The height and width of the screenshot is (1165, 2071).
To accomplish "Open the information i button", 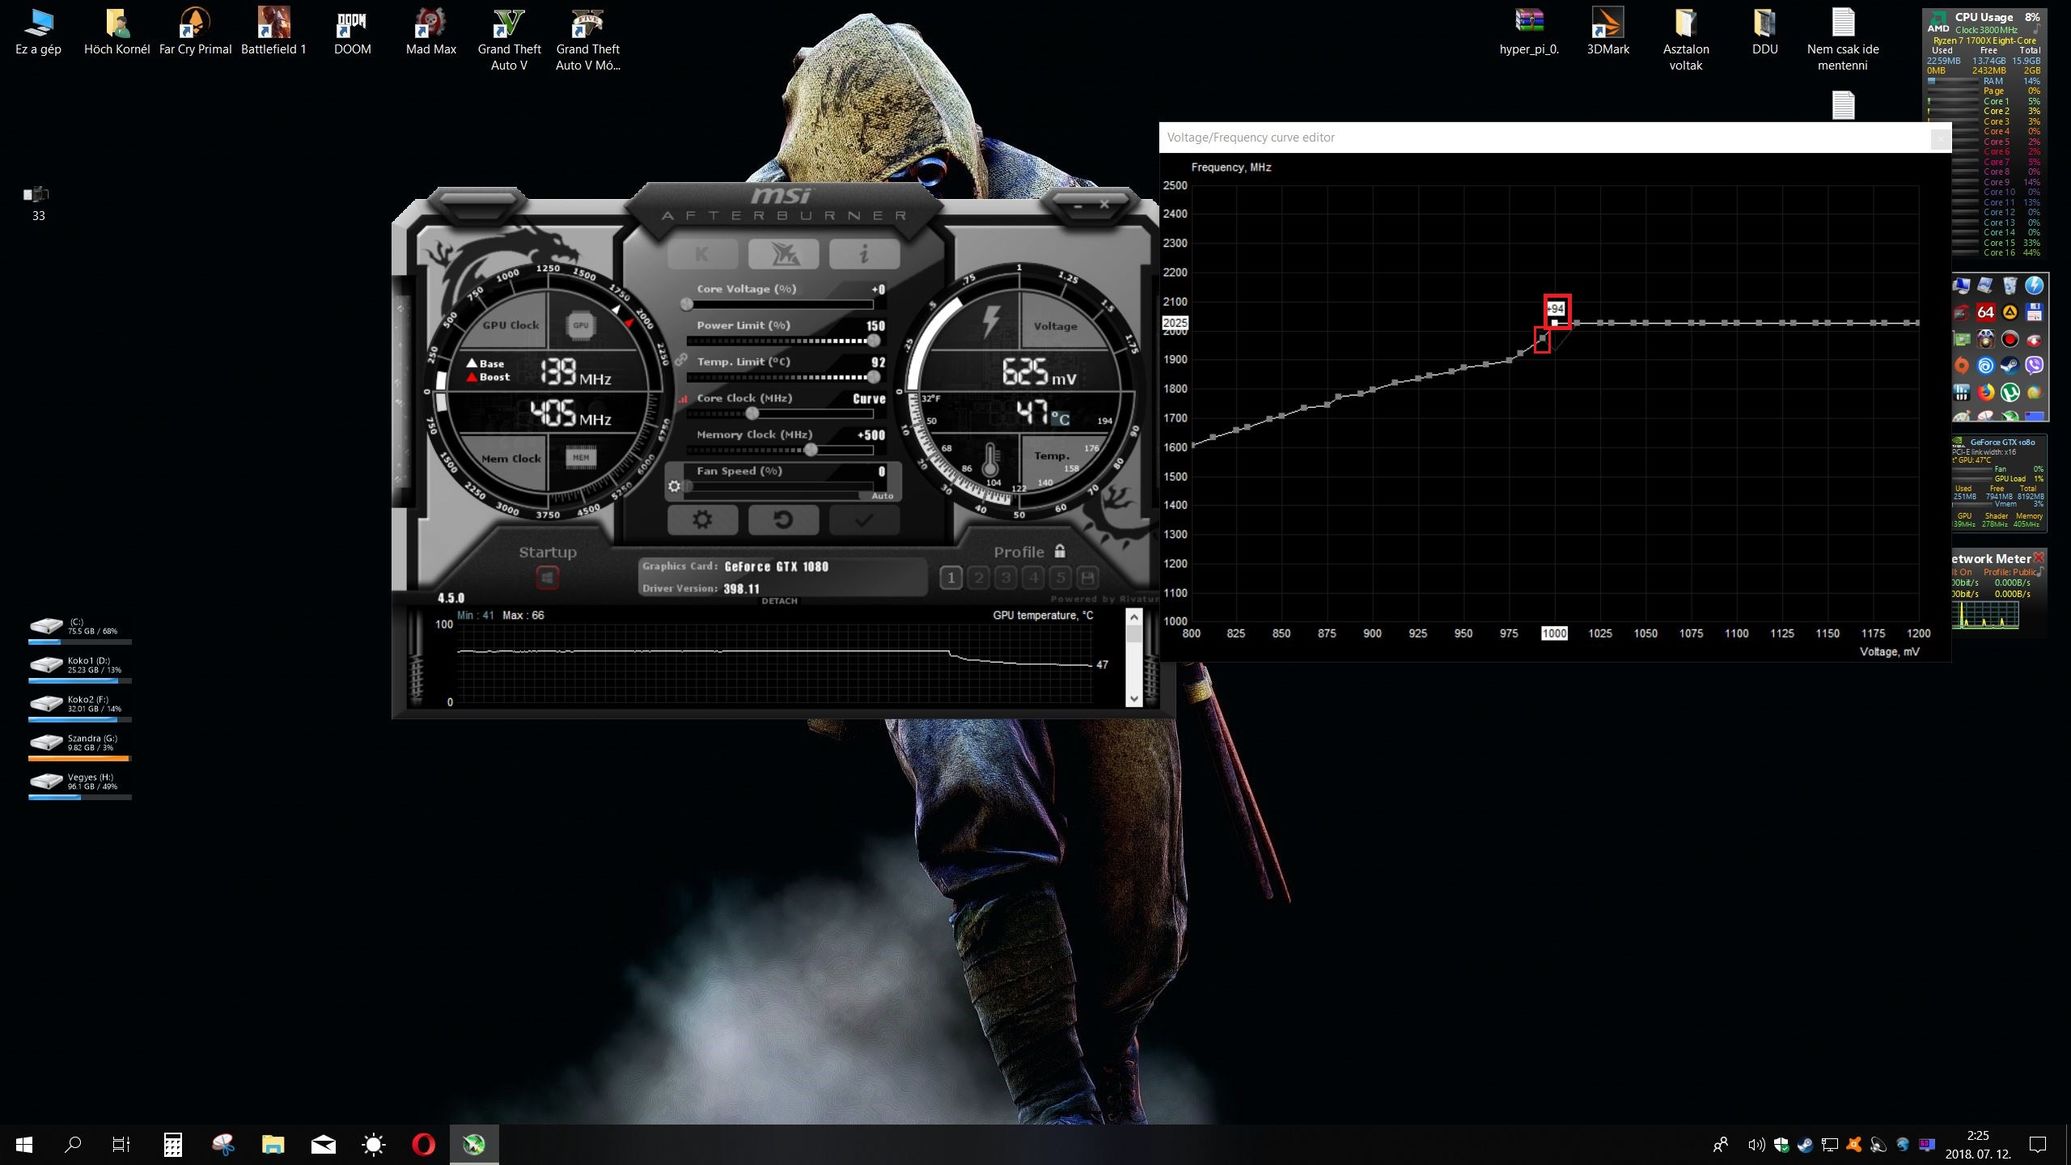I will click(x=864, y=254).
